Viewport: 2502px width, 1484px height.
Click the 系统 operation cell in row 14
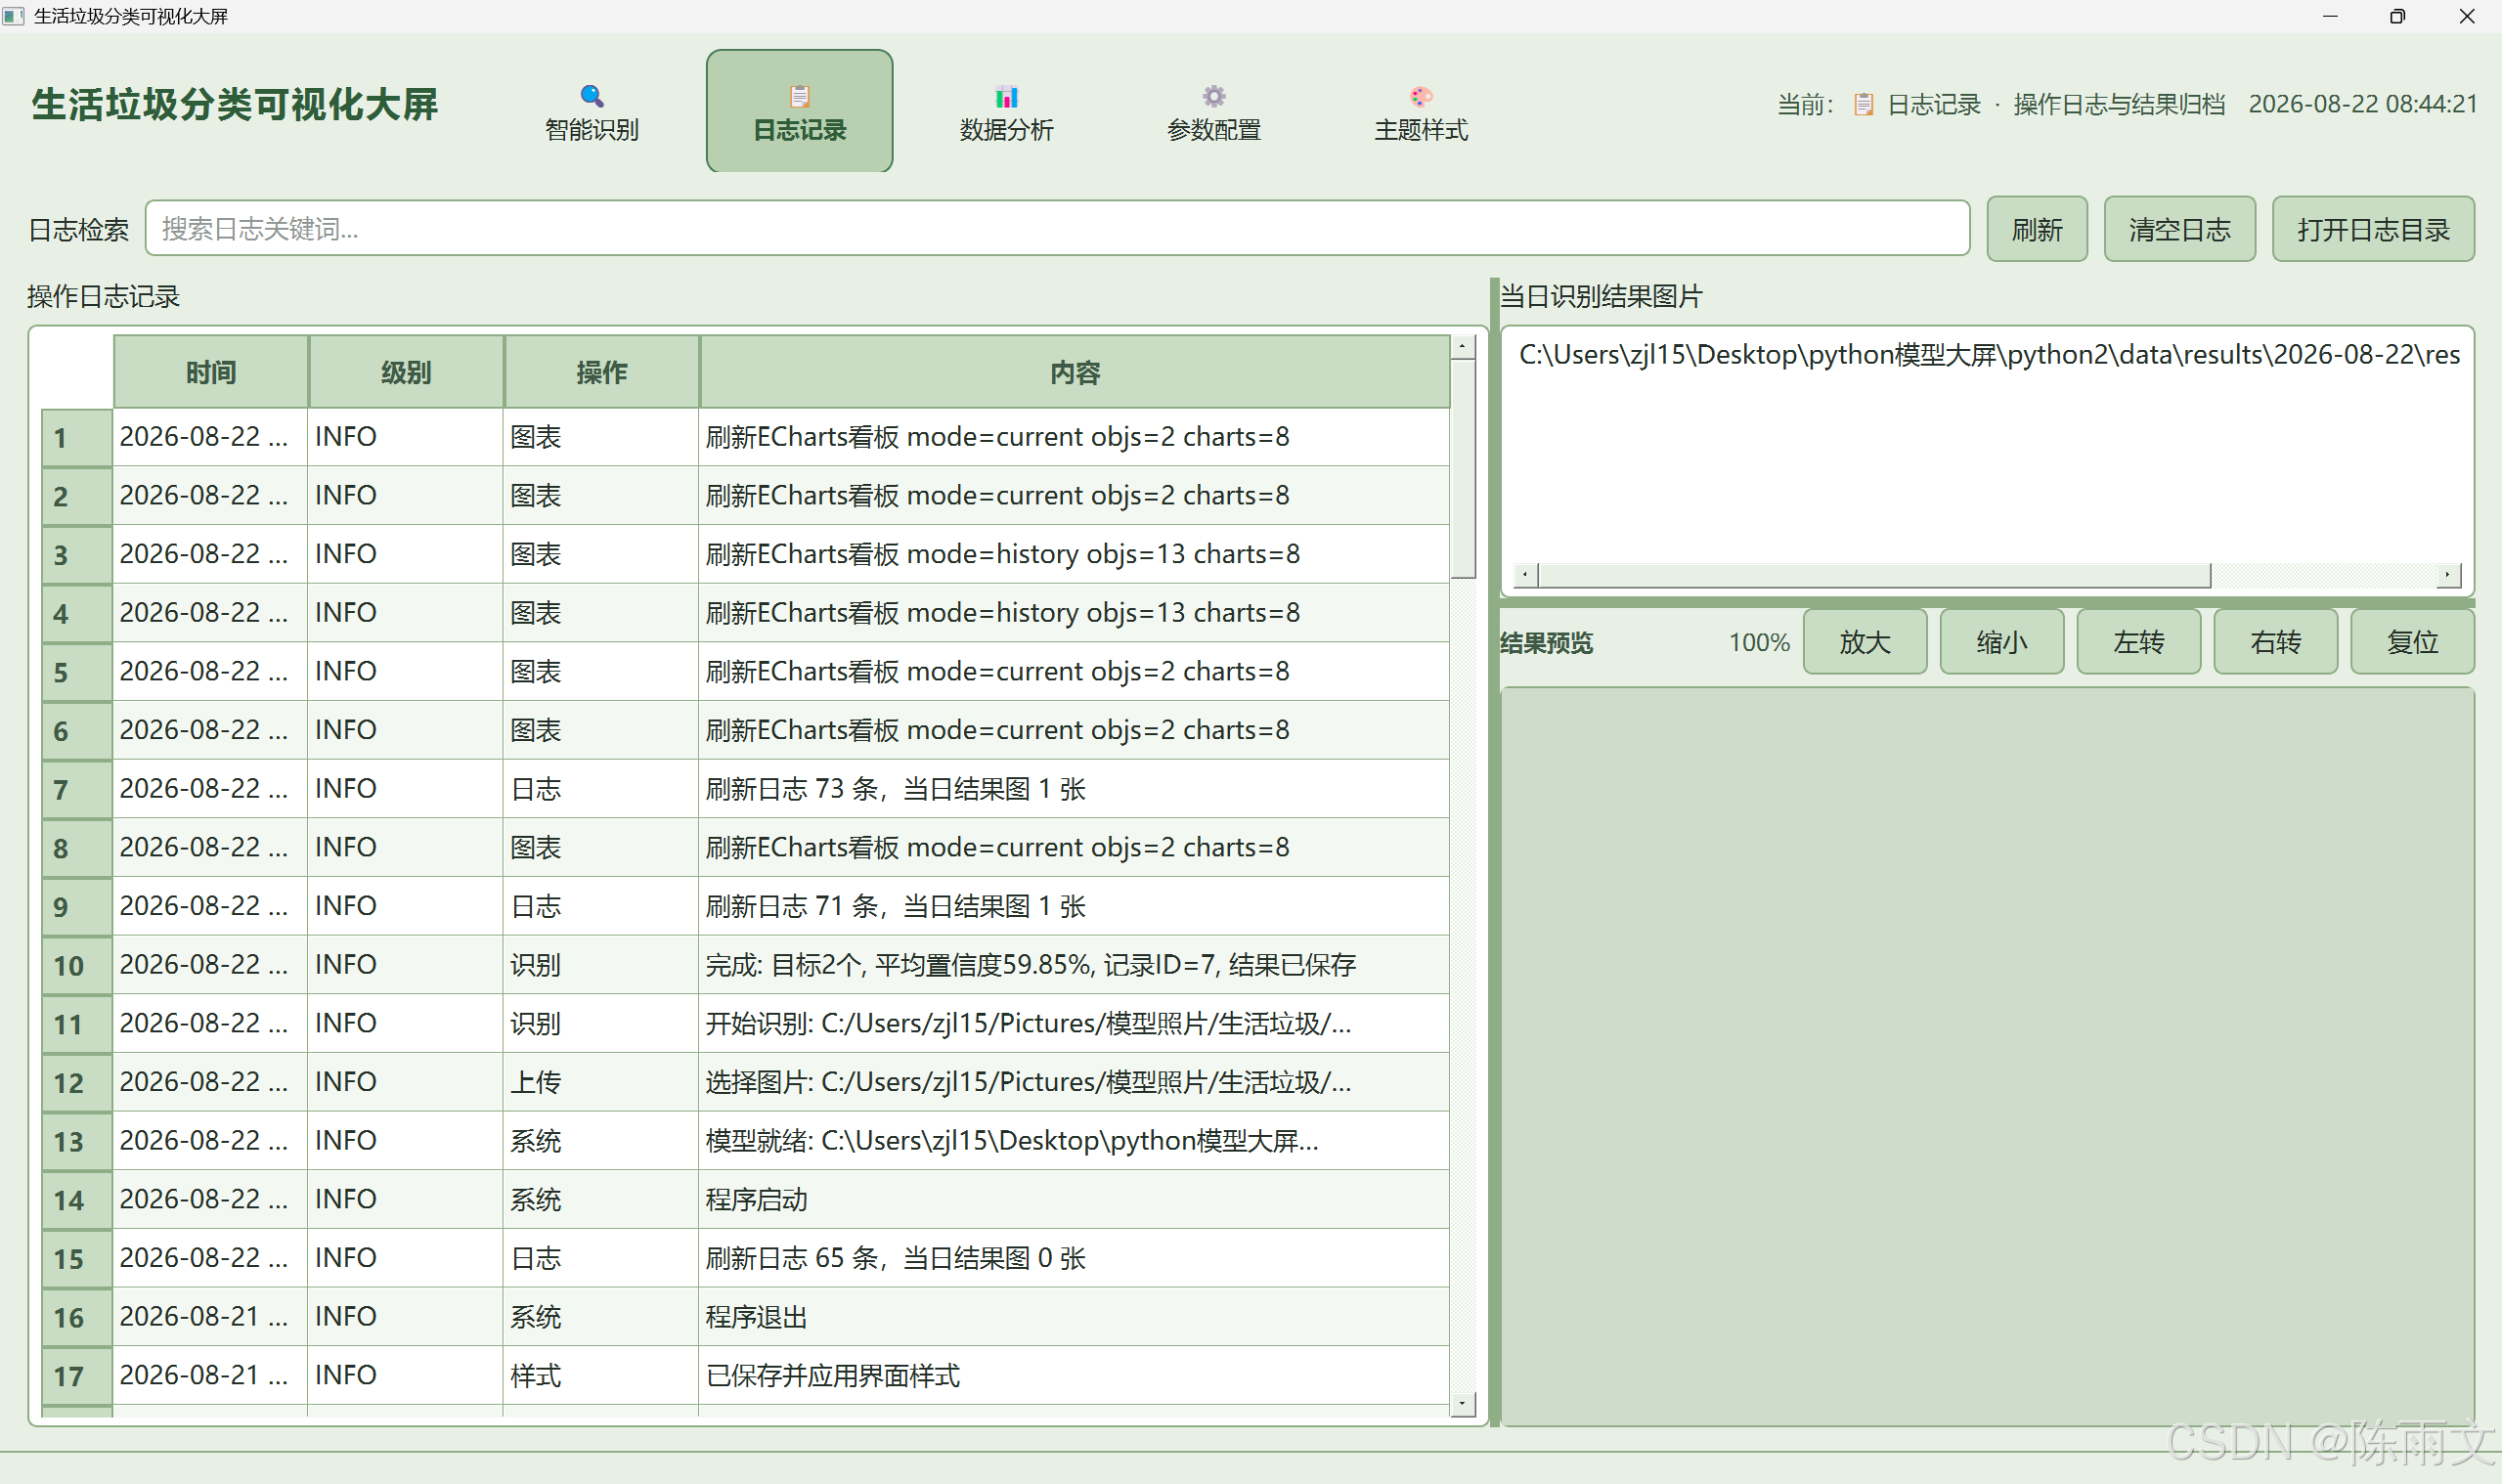(x=601, y=1199)
